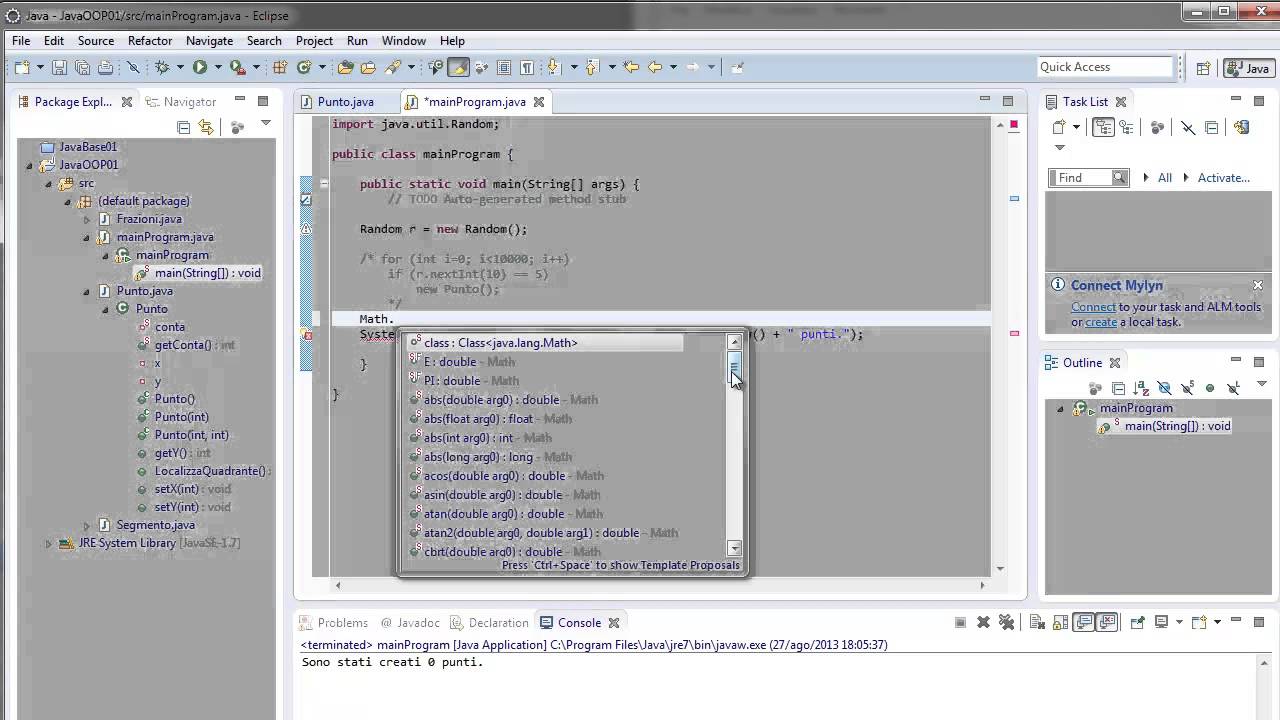
Task: Click the Open Type toolbar icon
Action: (x=346, y=67)
